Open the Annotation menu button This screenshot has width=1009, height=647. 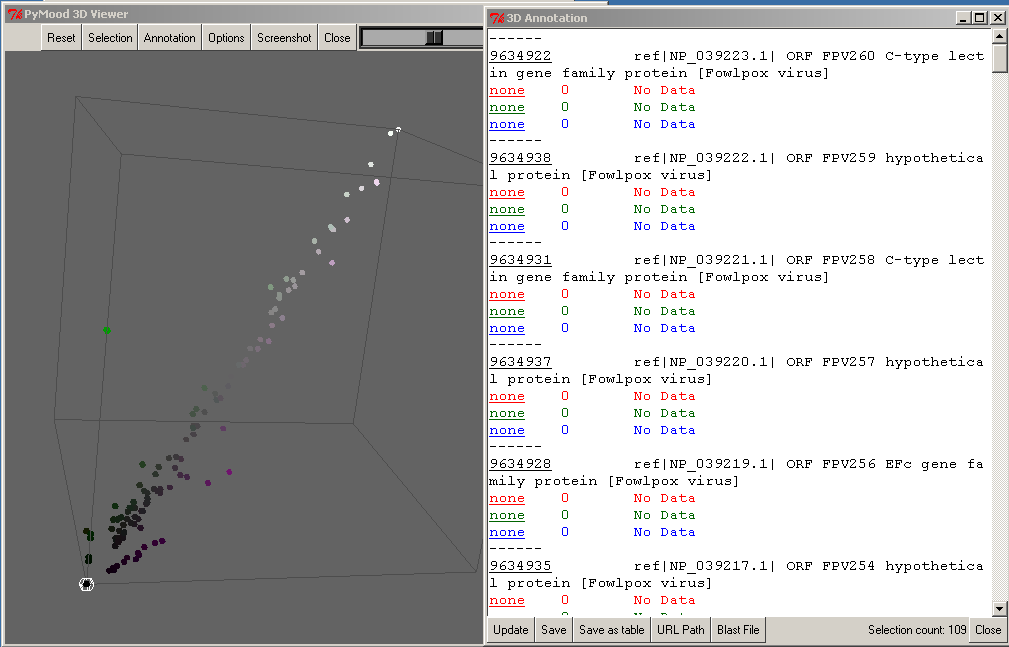pos(169,38)
